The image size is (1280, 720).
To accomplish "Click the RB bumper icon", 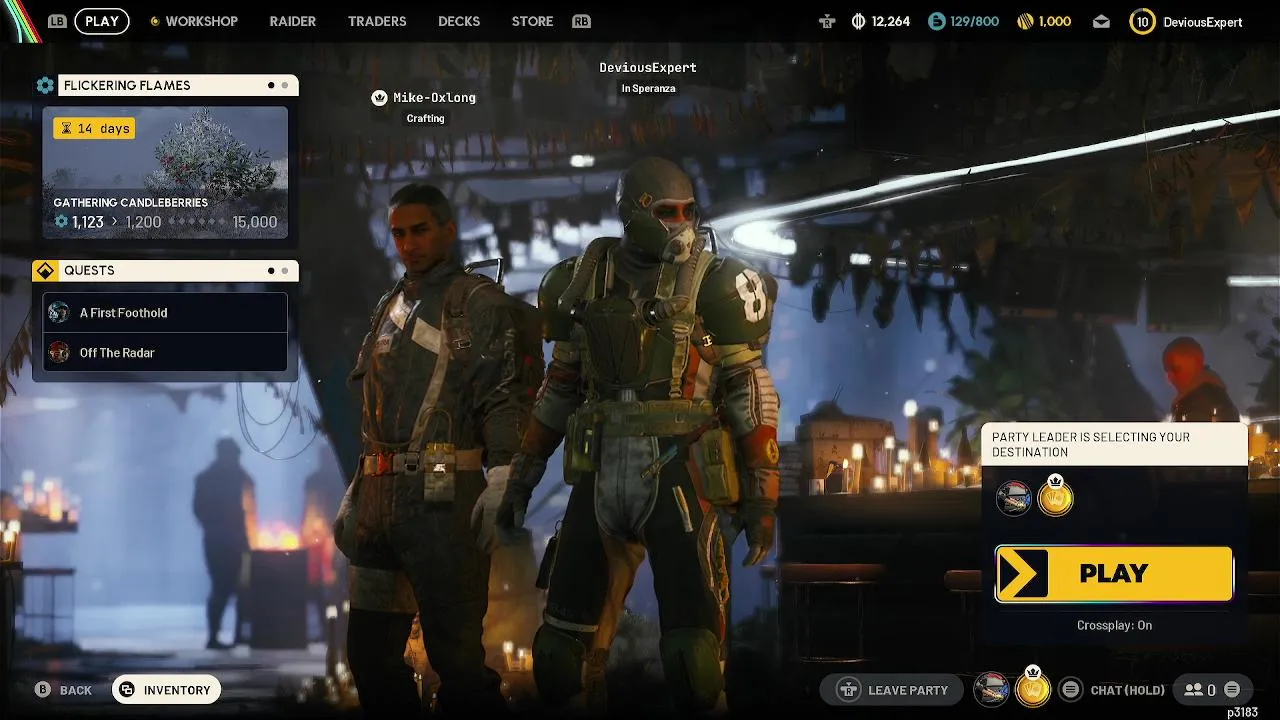I will pyautogui.click(x=581, y=21).
